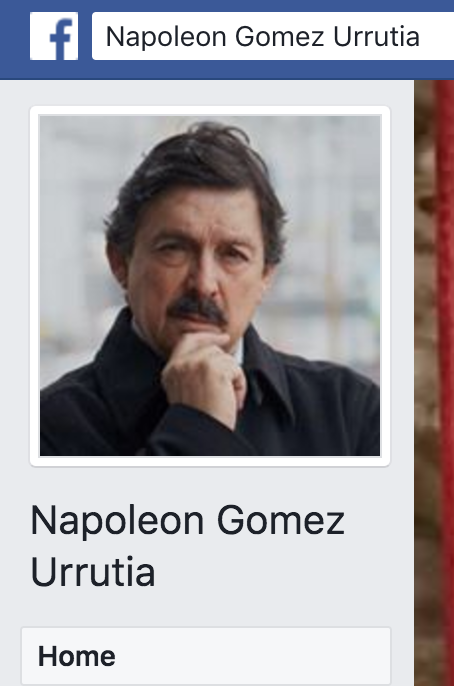Place cursor after Urrutia in search box

pyautogui.click(x=421, y=36)
